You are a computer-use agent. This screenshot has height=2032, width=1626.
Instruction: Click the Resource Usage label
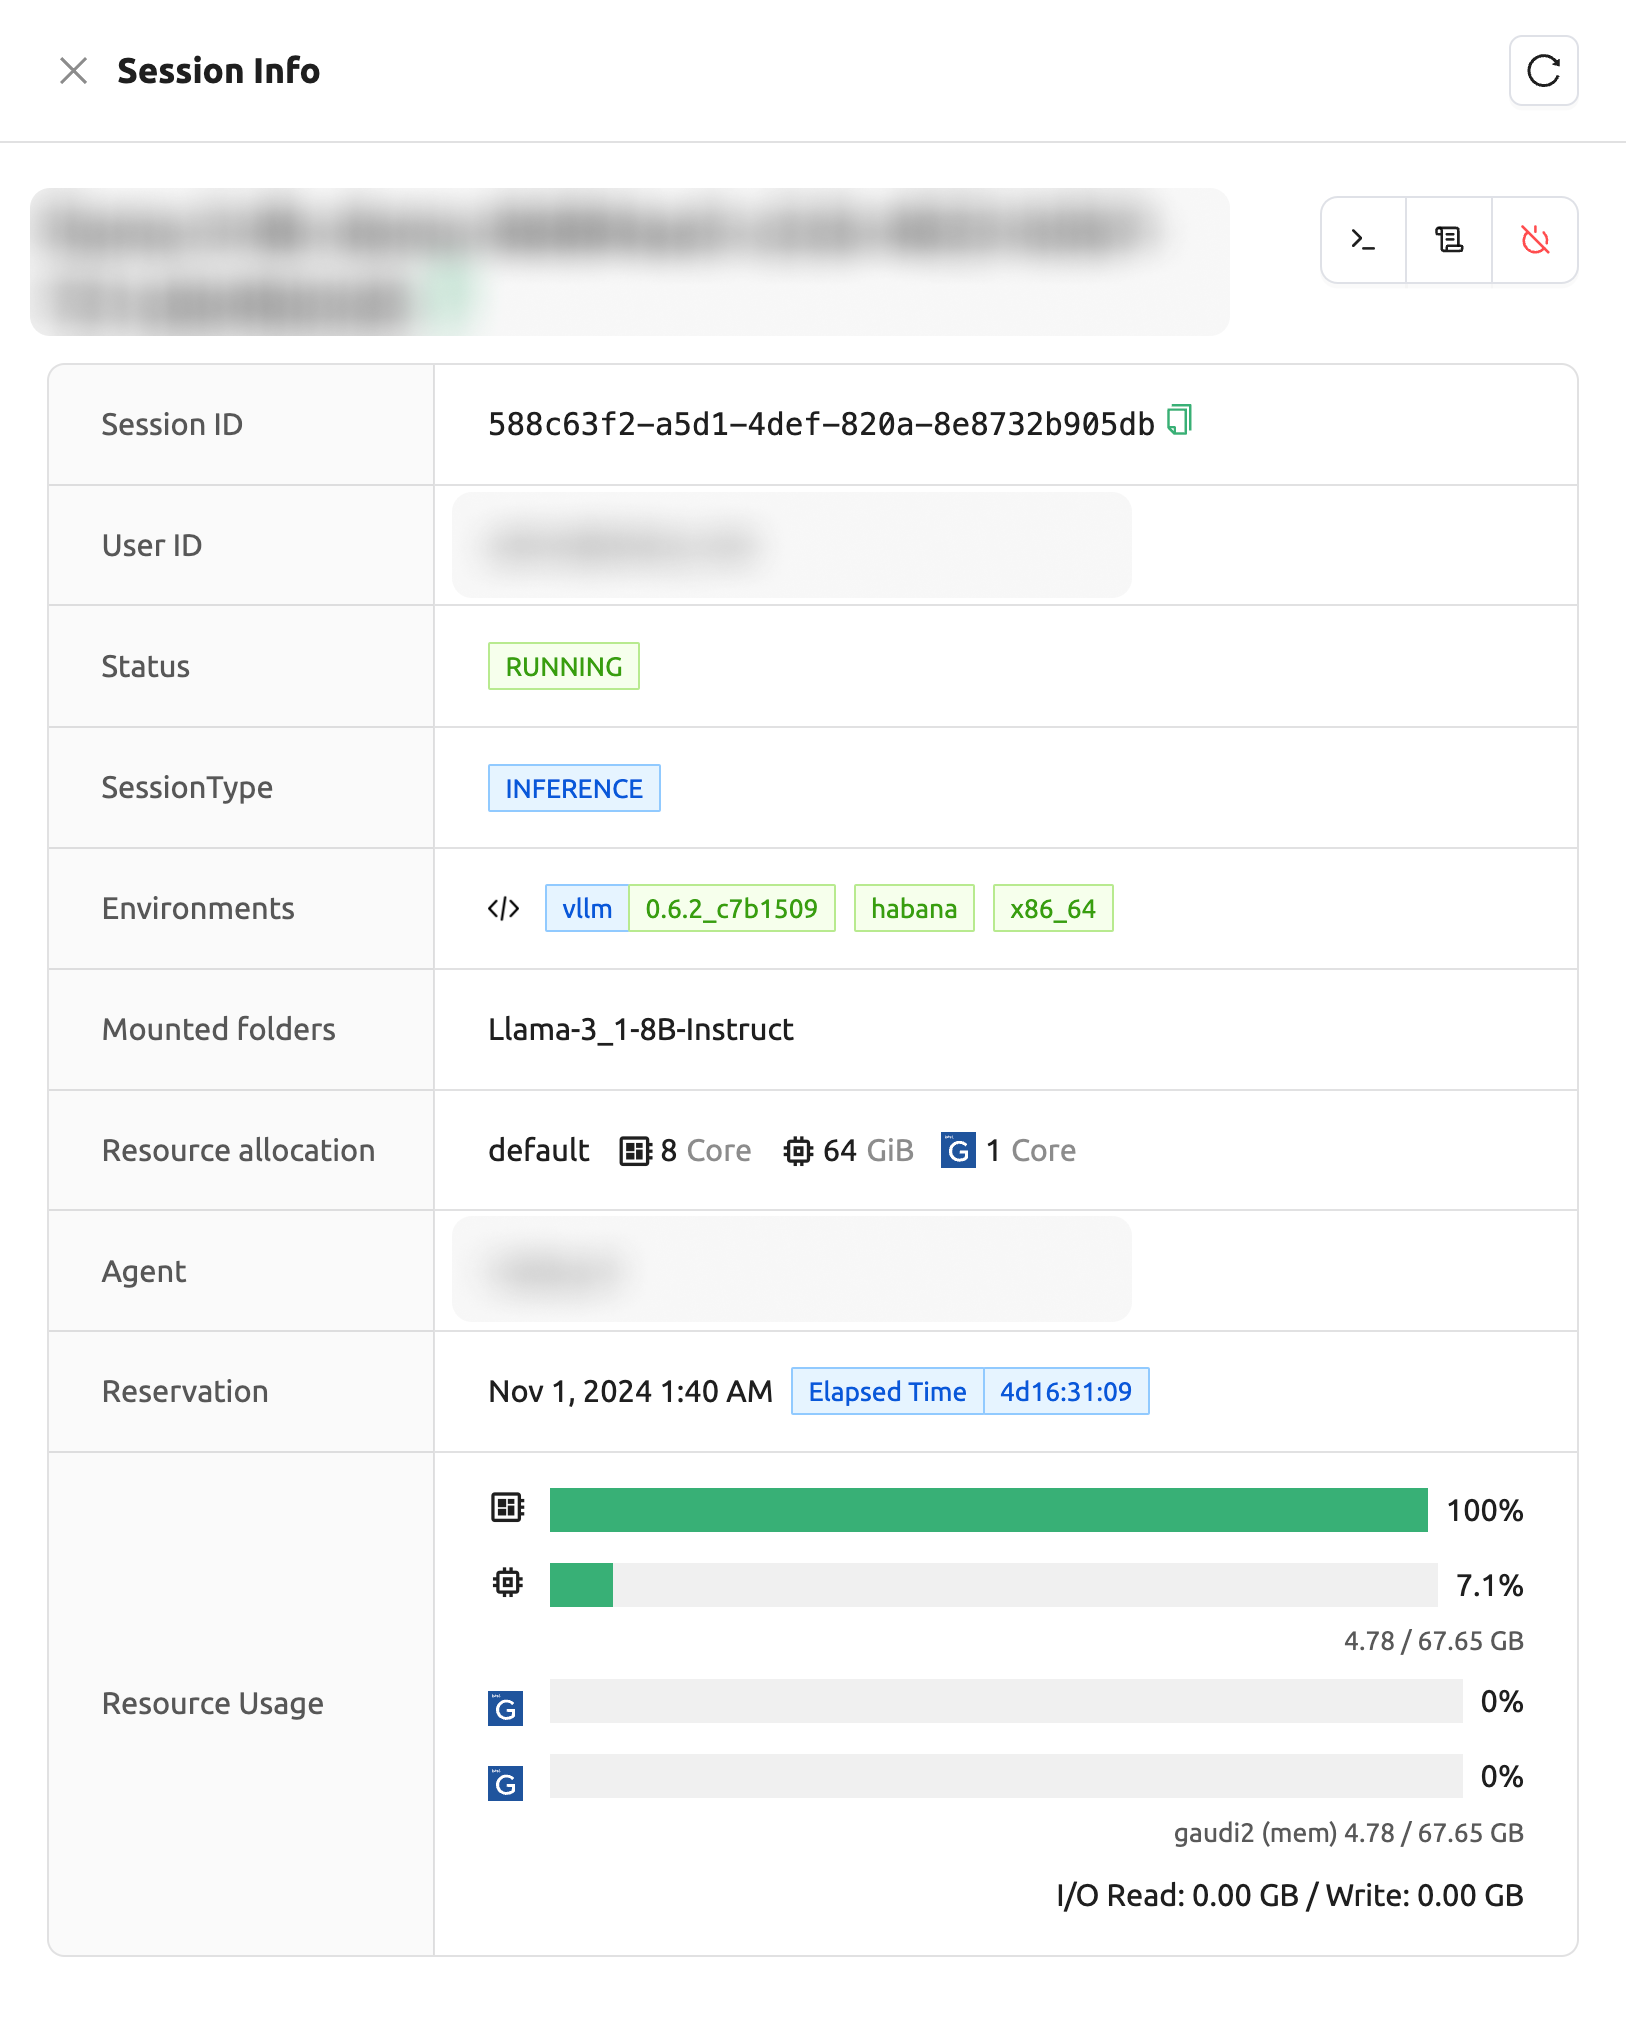point(213,1703)
